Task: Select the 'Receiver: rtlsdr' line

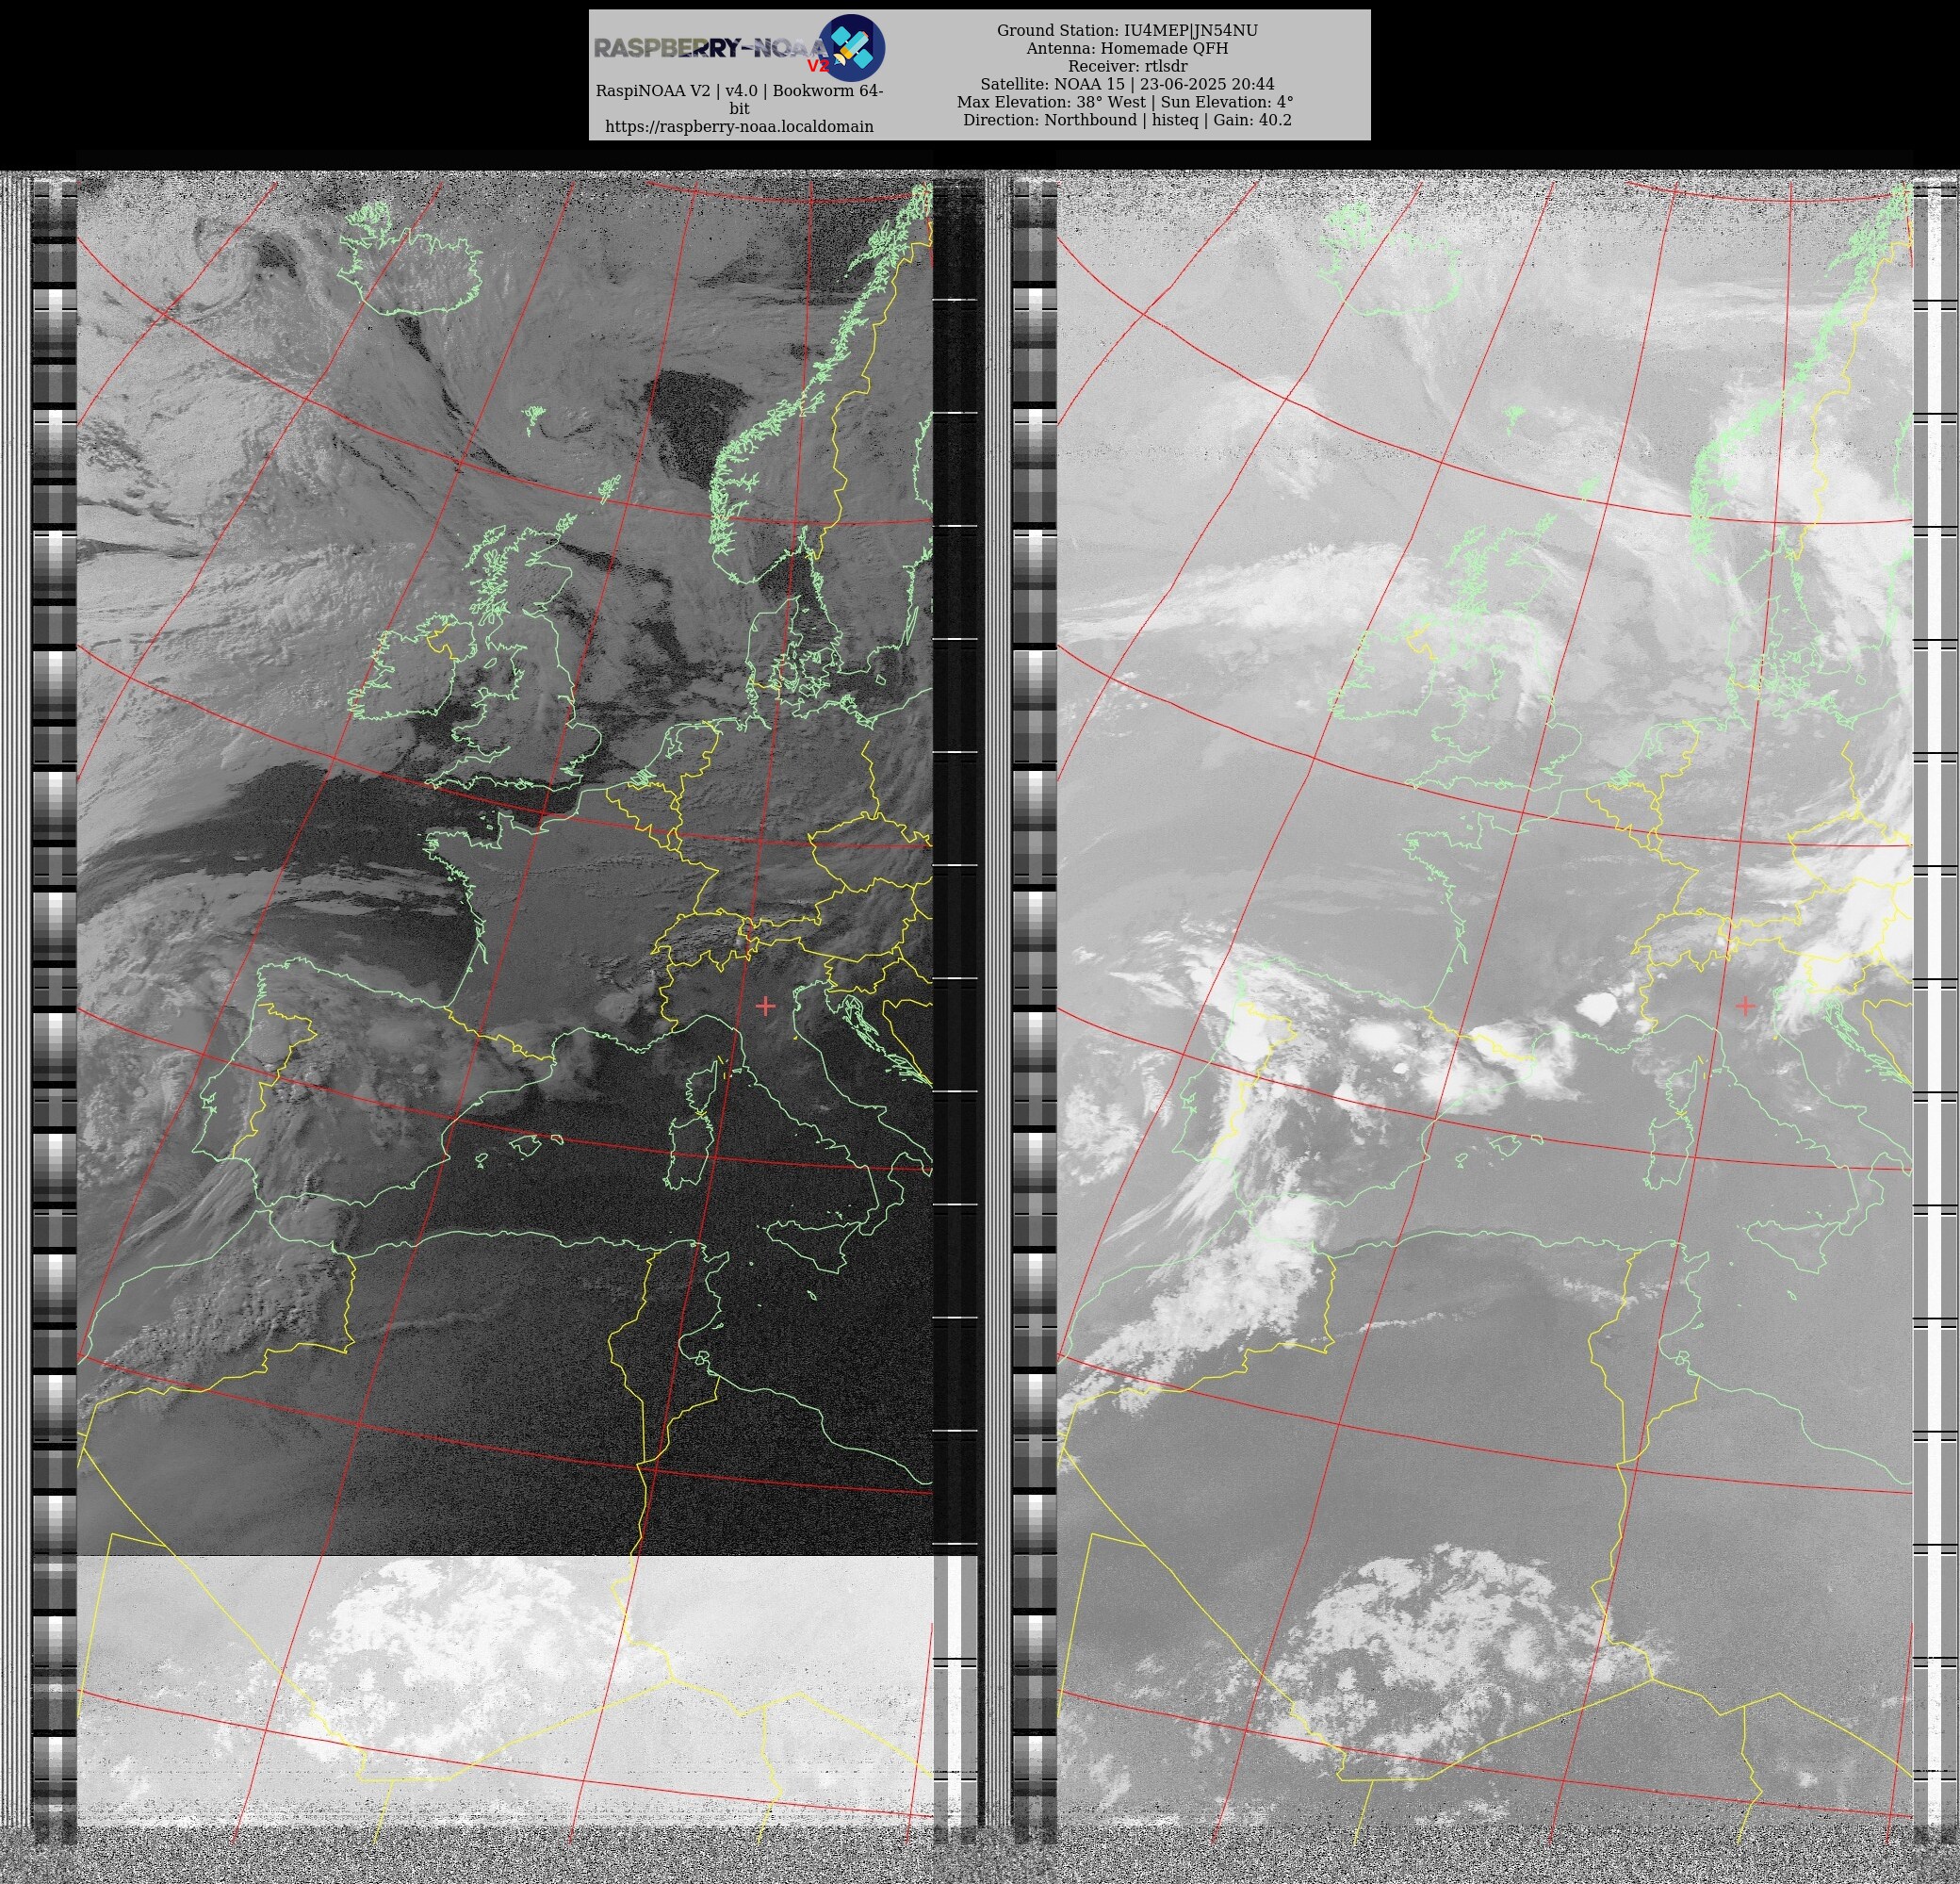Action: 1127,67
